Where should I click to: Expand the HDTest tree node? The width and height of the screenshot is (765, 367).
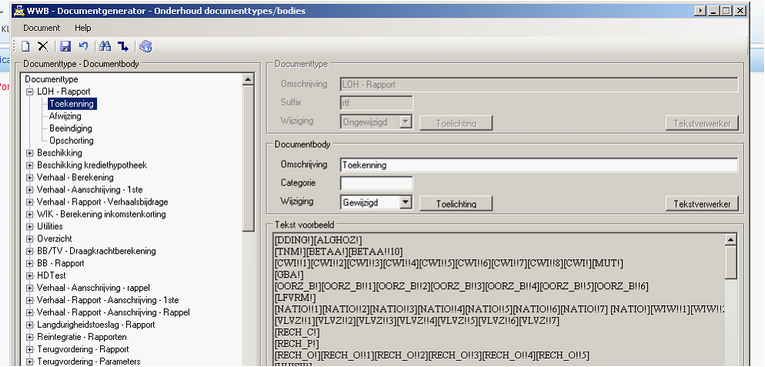click(30, 275)
